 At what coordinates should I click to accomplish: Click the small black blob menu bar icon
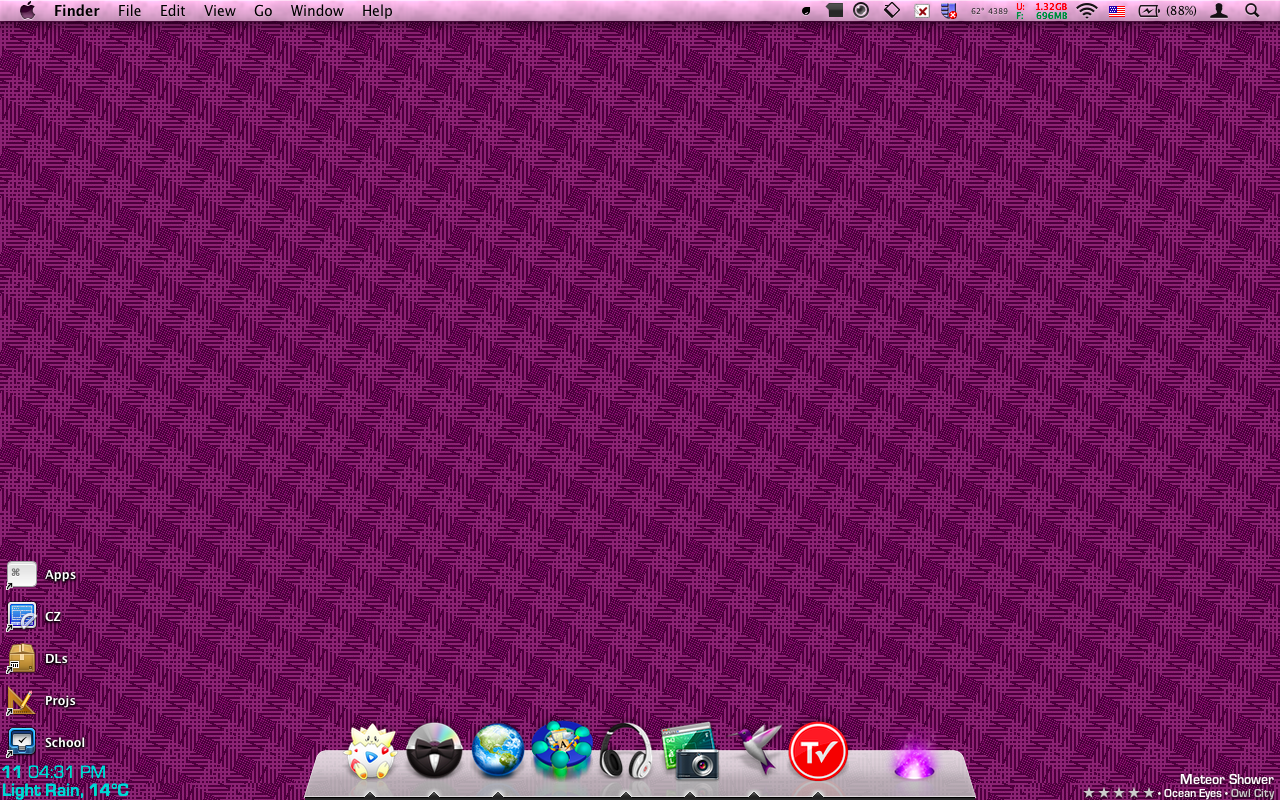click(x=807, y=11)
